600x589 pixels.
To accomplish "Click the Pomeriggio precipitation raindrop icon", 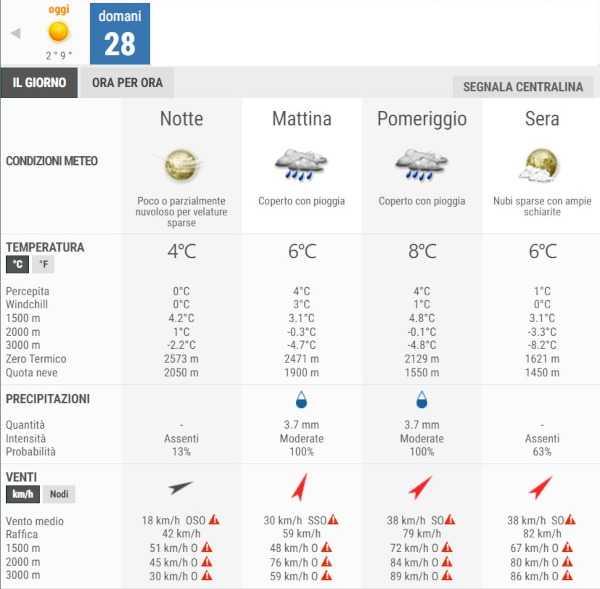I will coord(421,400).
